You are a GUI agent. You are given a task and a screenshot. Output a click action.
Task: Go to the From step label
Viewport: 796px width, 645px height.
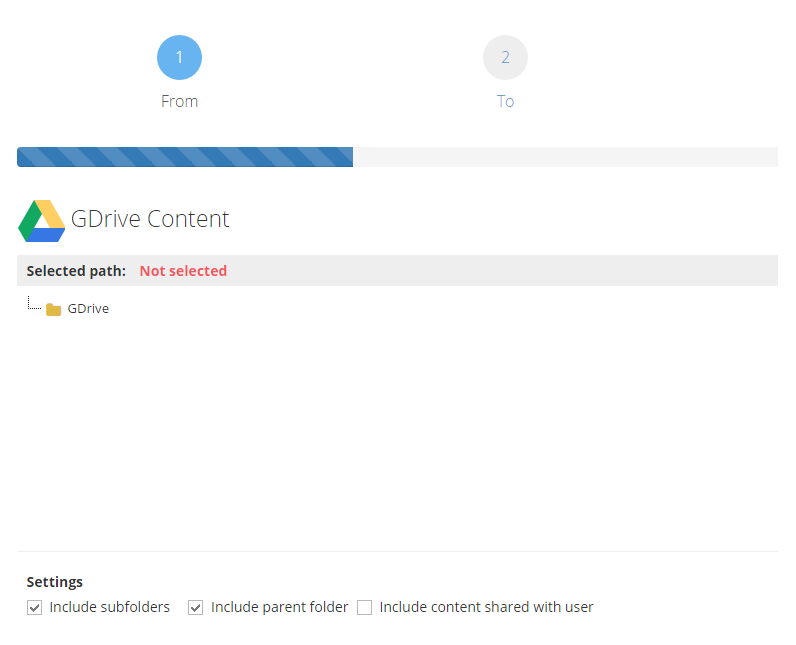(179, 101)
